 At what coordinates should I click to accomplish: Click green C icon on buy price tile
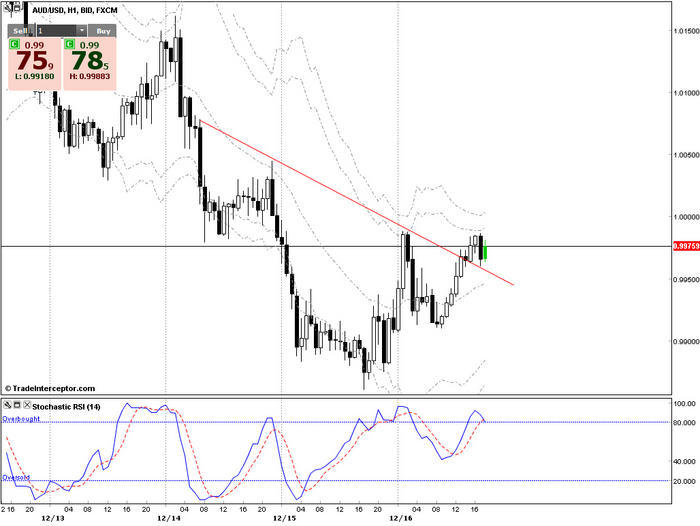pos(69,45)
